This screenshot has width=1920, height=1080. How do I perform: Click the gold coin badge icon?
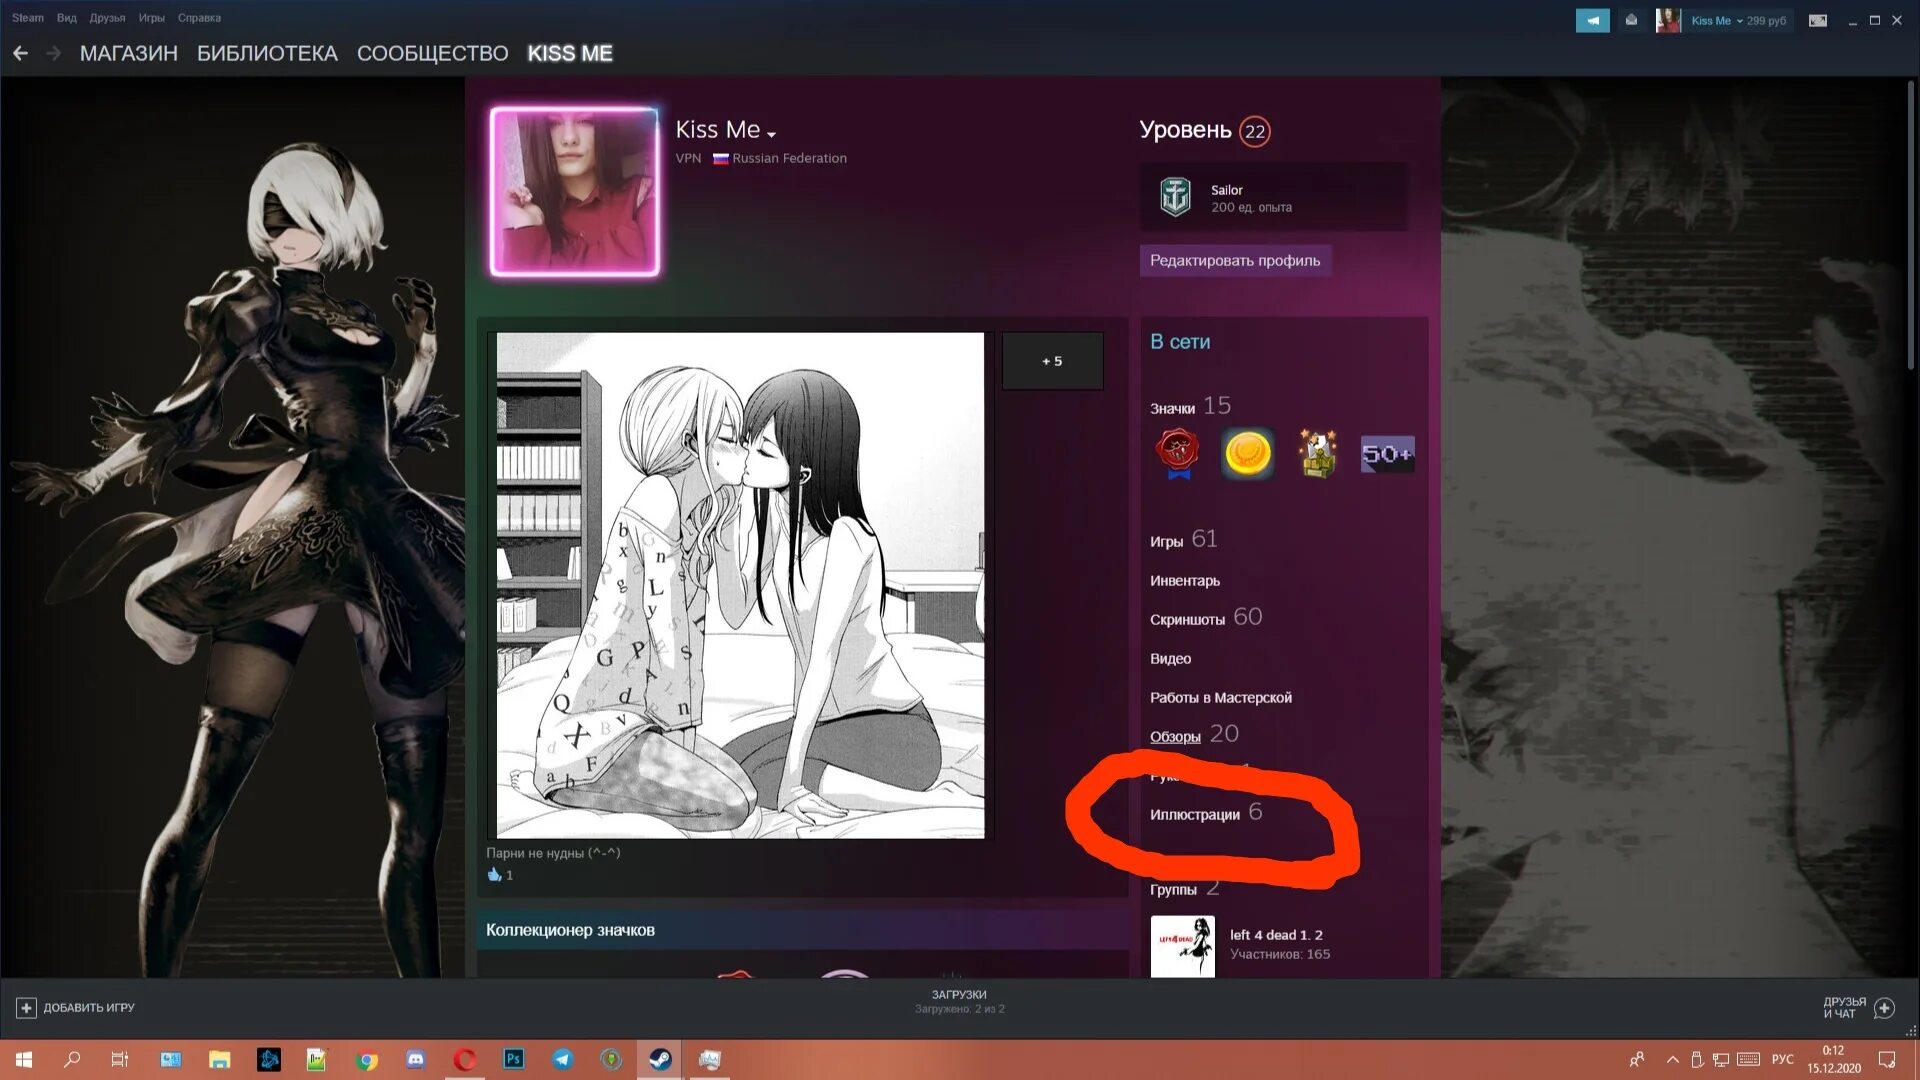pyautogui.click(x=1247, y=454)
